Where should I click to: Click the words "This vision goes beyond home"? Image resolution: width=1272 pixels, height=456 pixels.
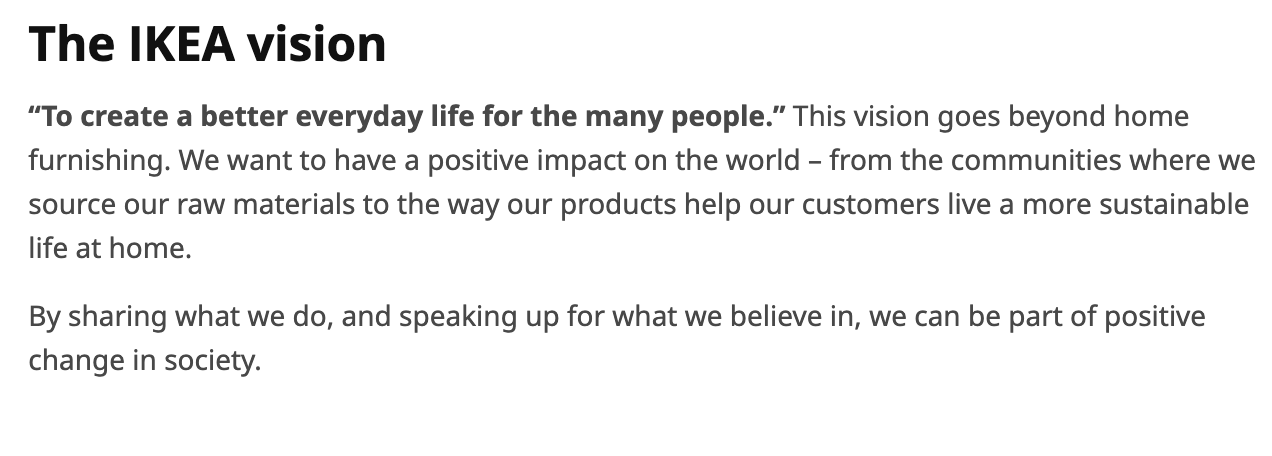992,117
